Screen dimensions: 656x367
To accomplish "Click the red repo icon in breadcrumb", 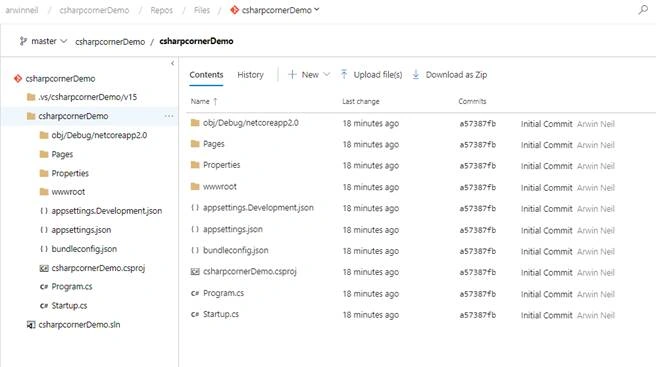I will click(x=234, y=10).
